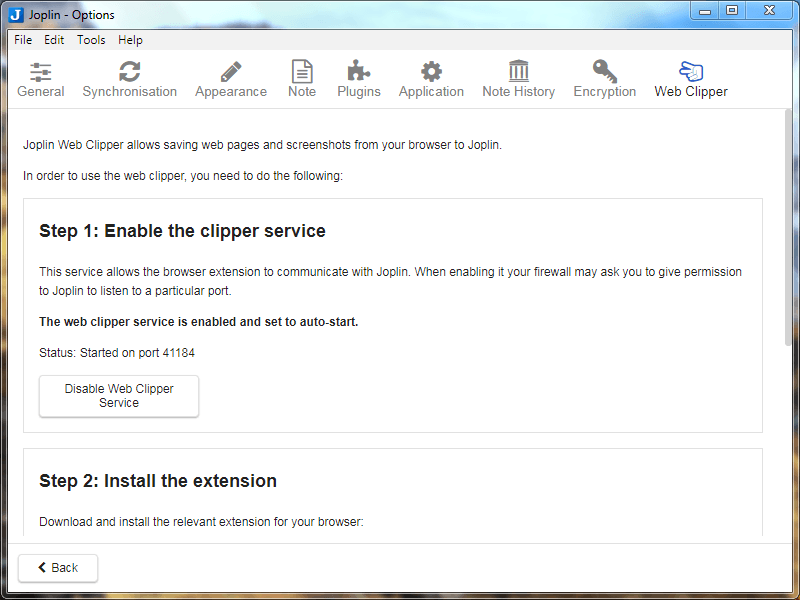Open the Help menu
Screen dimensions: 800x600
click(130, 40)
